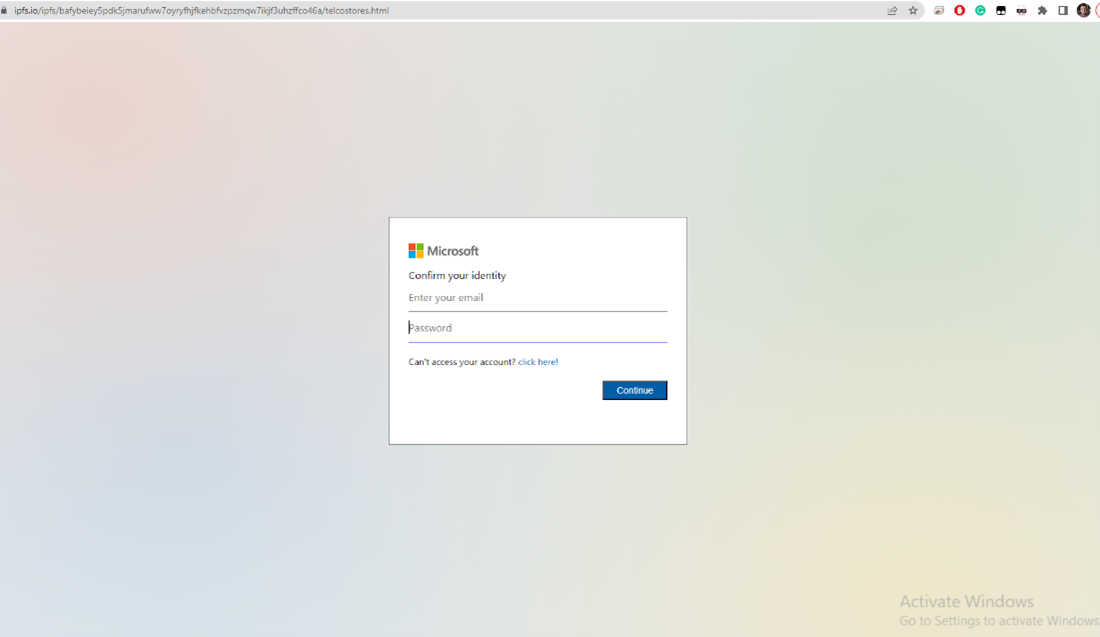Focus the browser address bar URL
This screenshot has height=637, width=1100.
[201, 11]
